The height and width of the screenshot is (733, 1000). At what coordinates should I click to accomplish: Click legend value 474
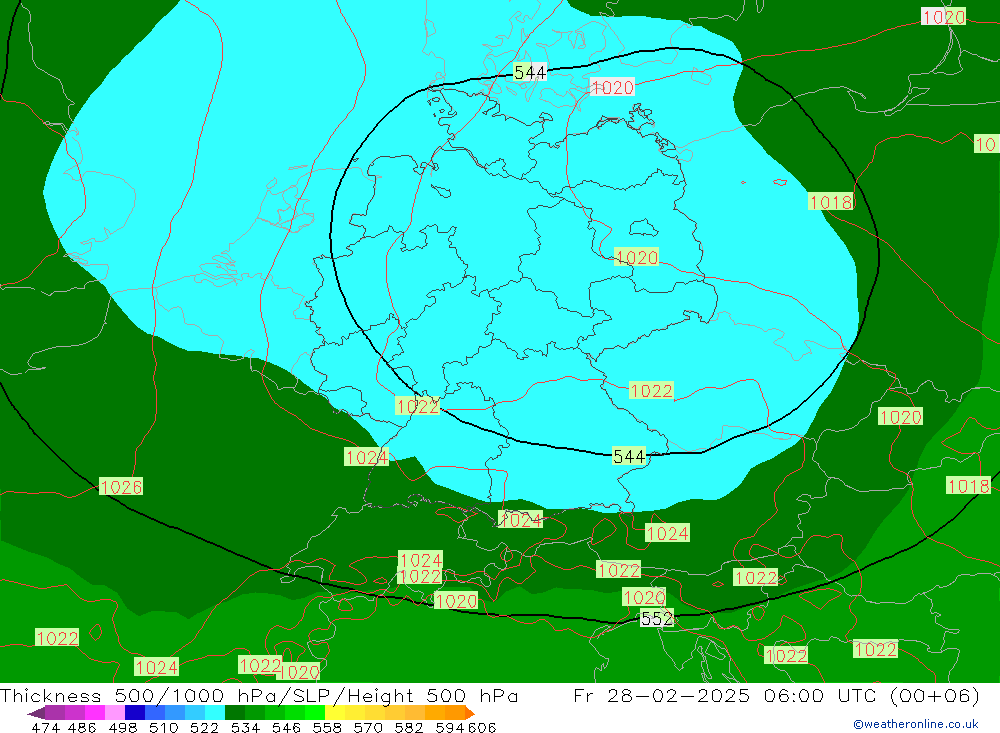click(45, 727)
